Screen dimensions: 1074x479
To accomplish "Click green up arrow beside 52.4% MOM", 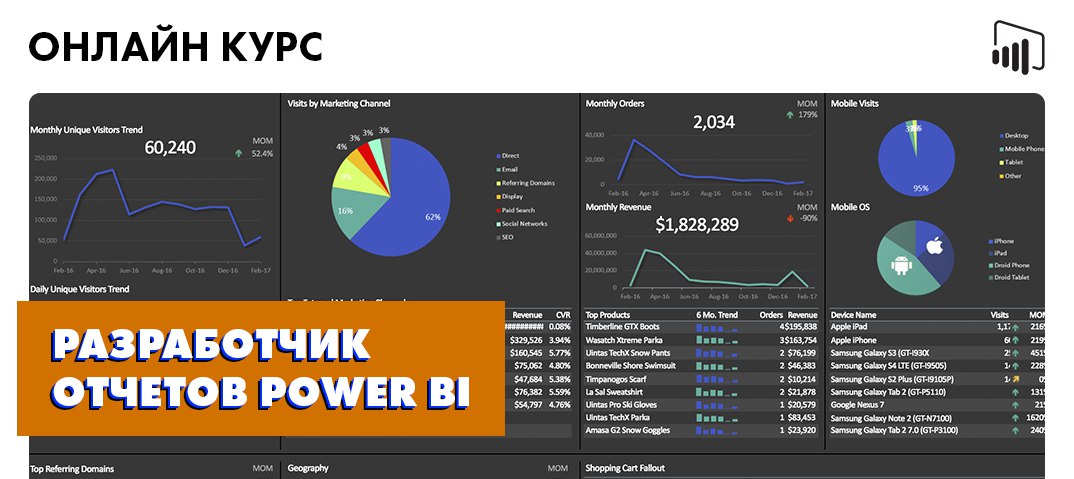I will [238, 153].
